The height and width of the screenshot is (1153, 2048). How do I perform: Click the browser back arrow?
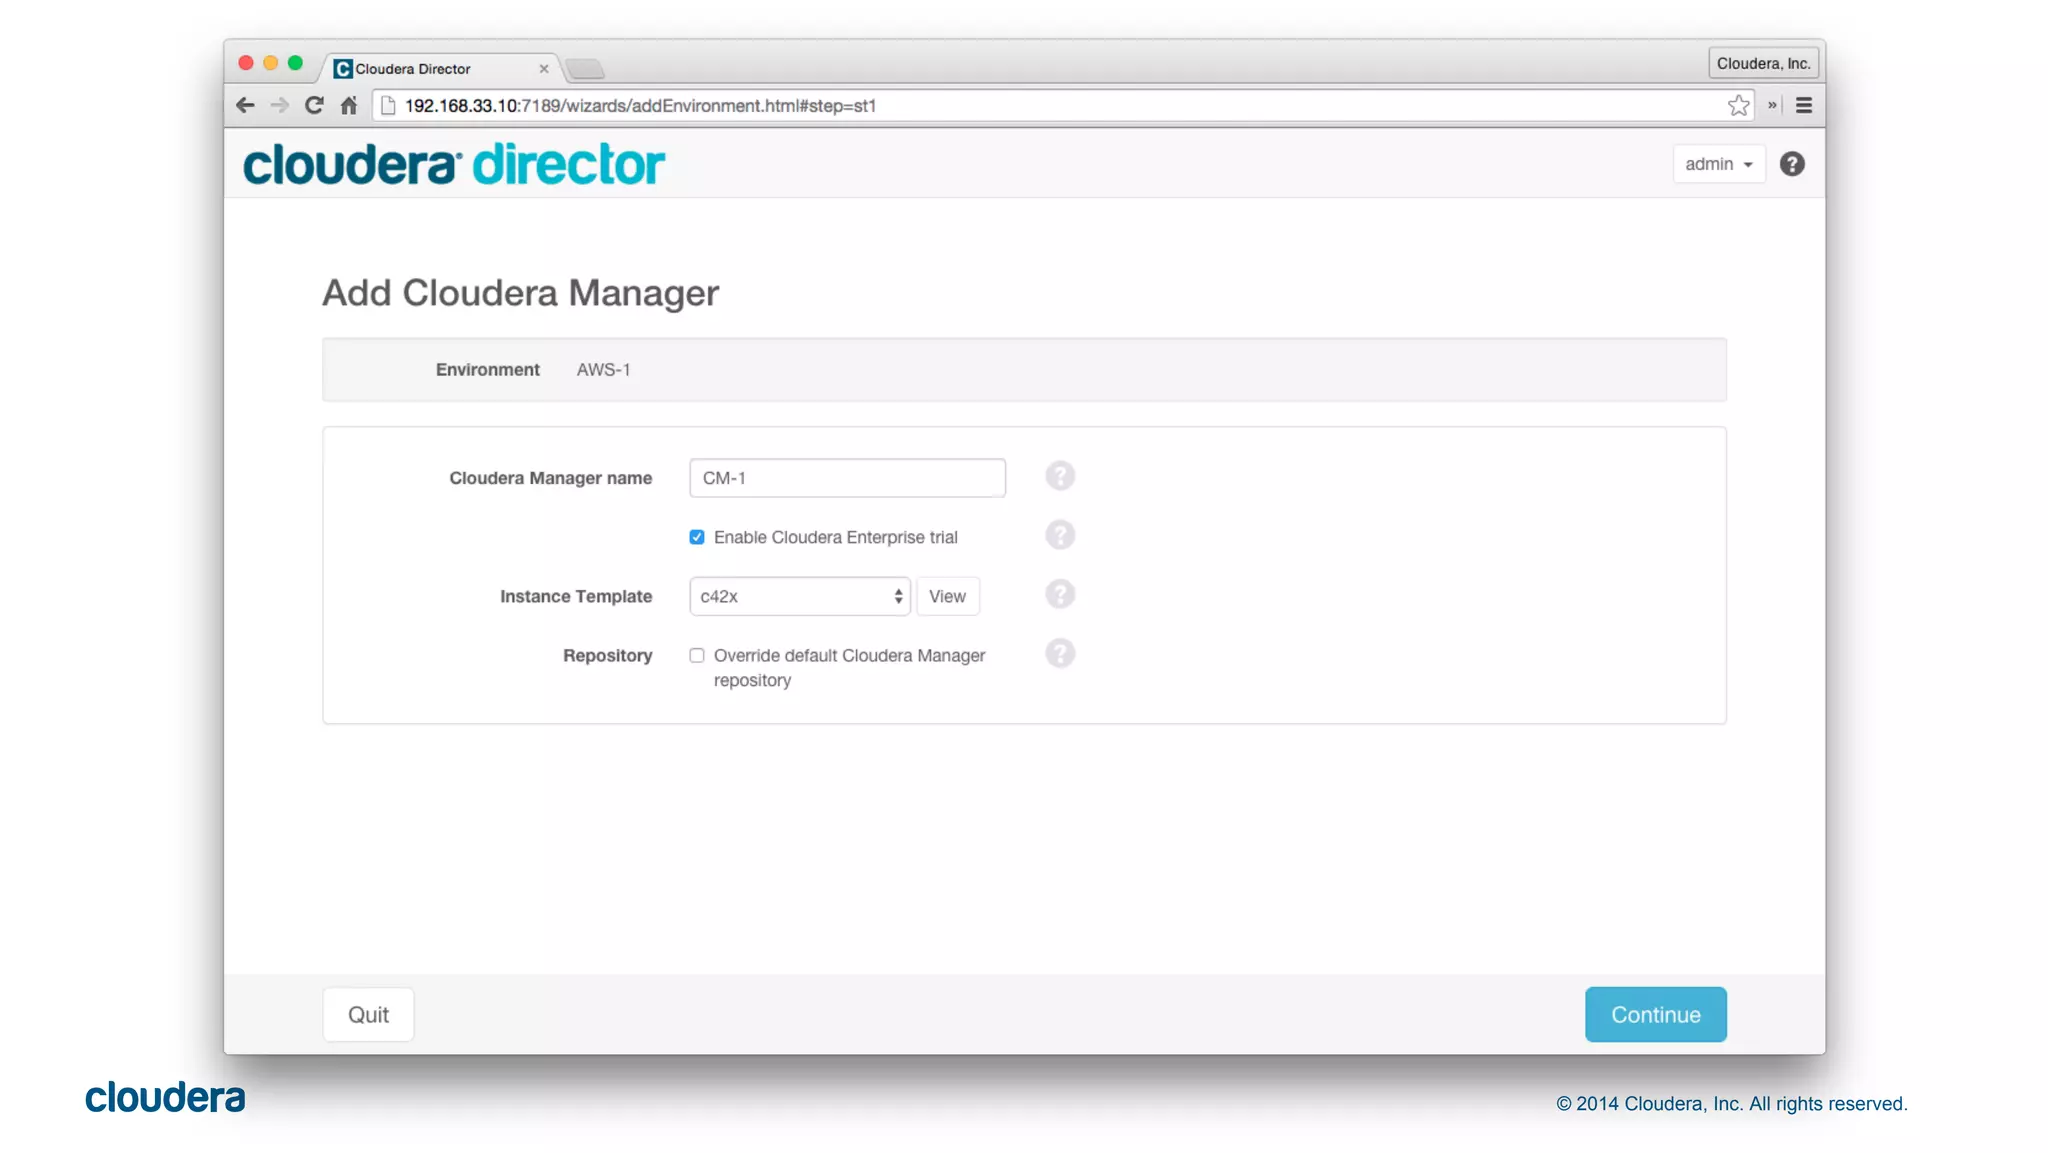[245, 105]
